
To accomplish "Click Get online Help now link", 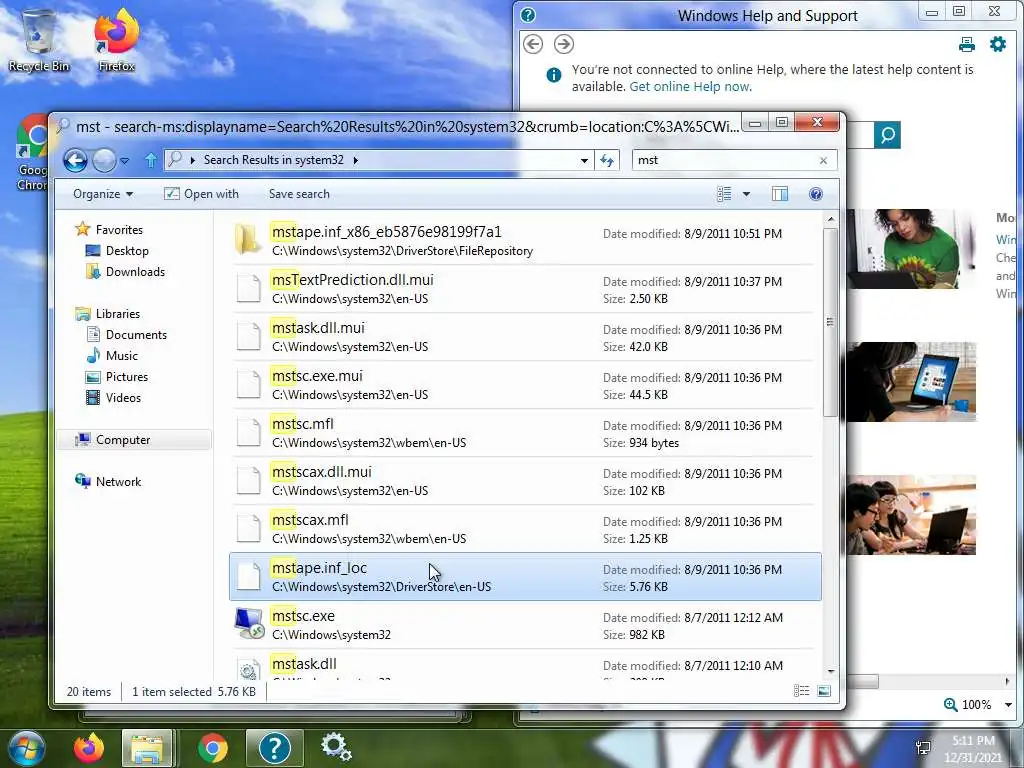I will coord(690,87).
